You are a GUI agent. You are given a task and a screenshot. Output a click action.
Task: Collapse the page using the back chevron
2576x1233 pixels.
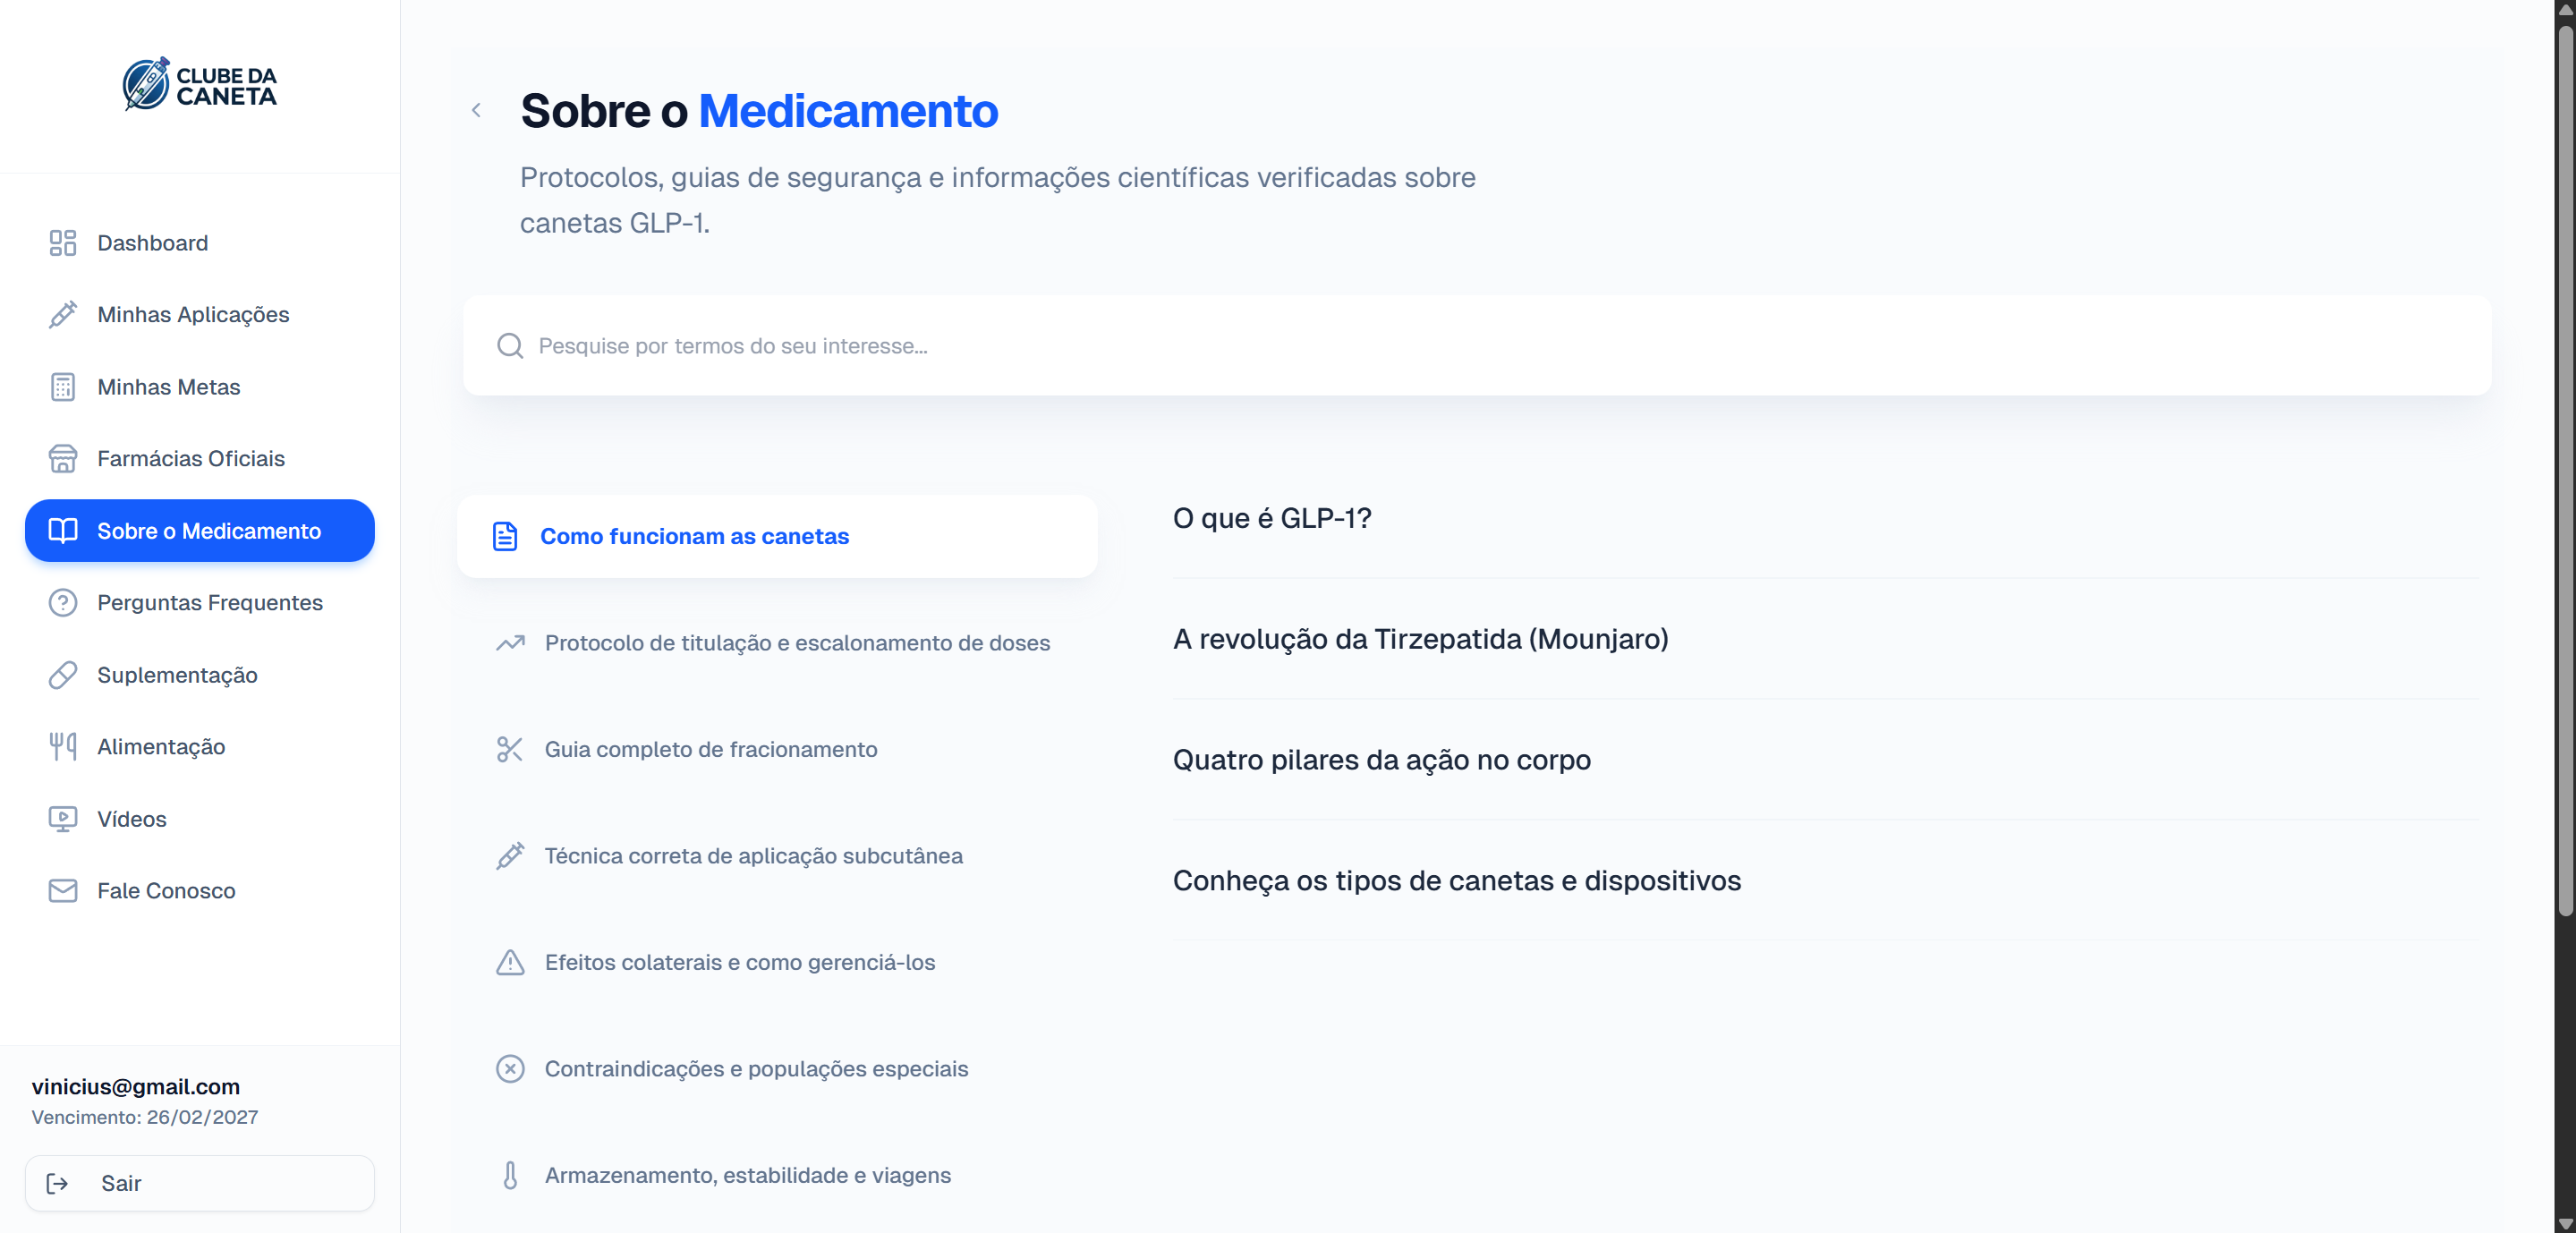pos(477,110)
